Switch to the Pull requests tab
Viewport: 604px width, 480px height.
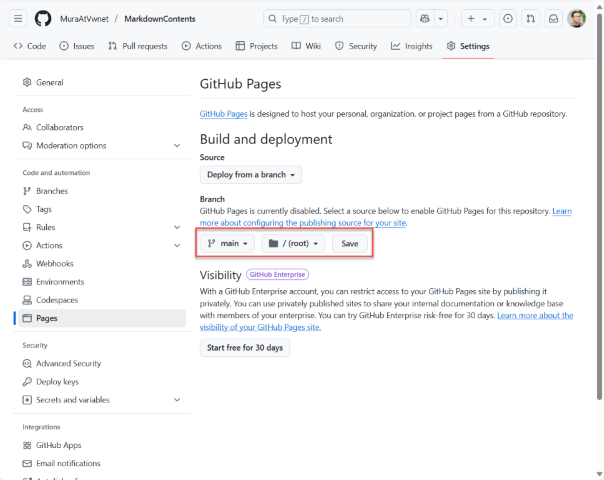[x=138, y=46]
